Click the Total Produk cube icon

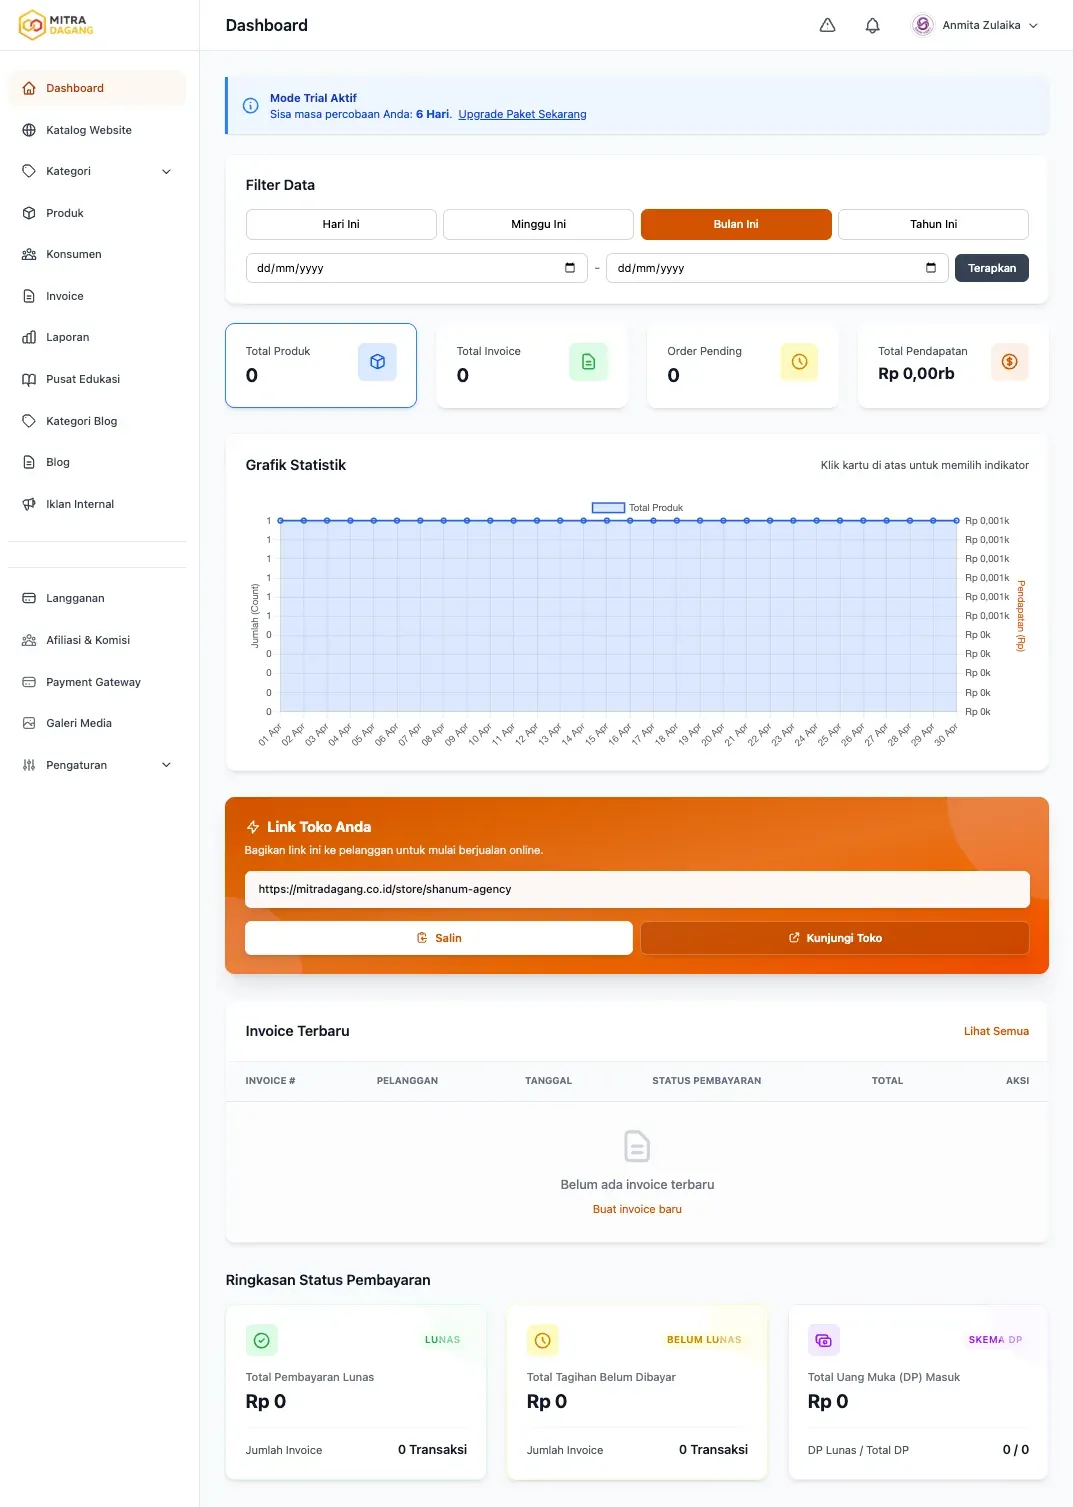tap(377, 362)
